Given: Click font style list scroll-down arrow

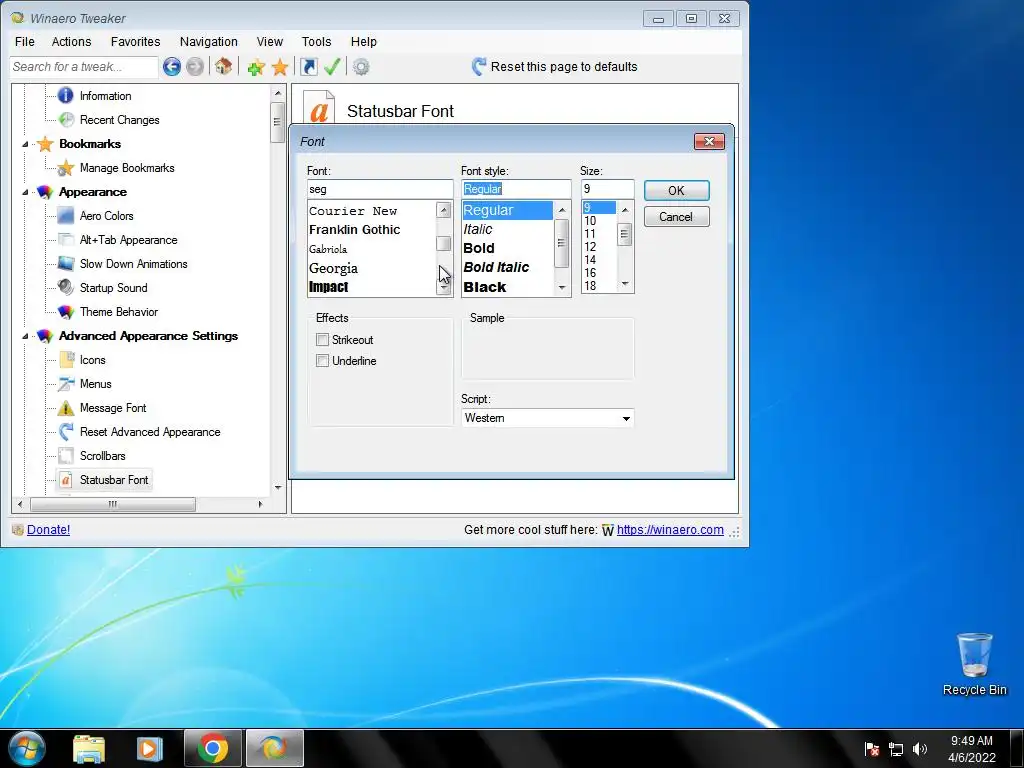Looking at the screenshot, I should (562, 288).
